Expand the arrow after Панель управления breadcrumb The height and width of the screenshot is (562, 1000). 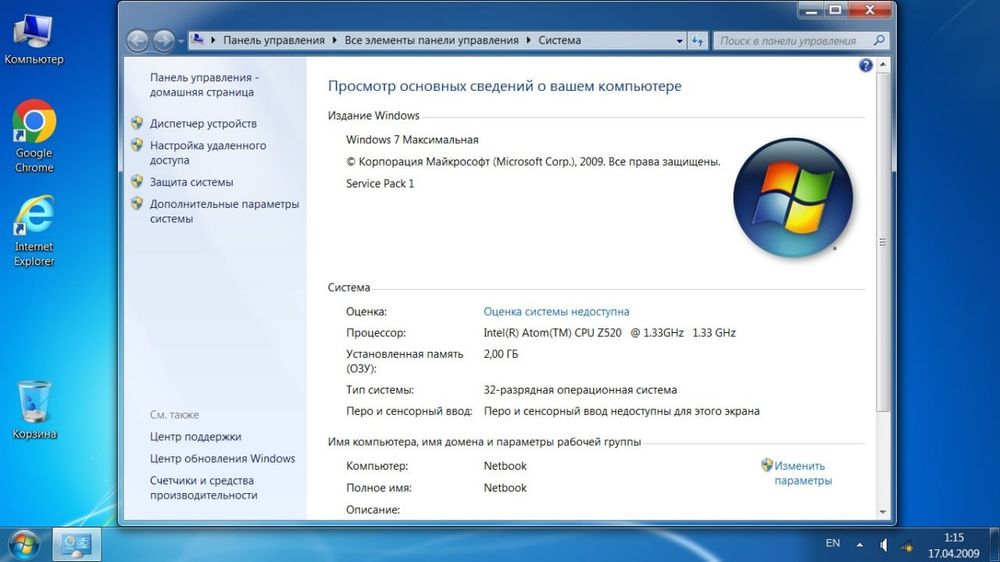(x=334, y=40)
